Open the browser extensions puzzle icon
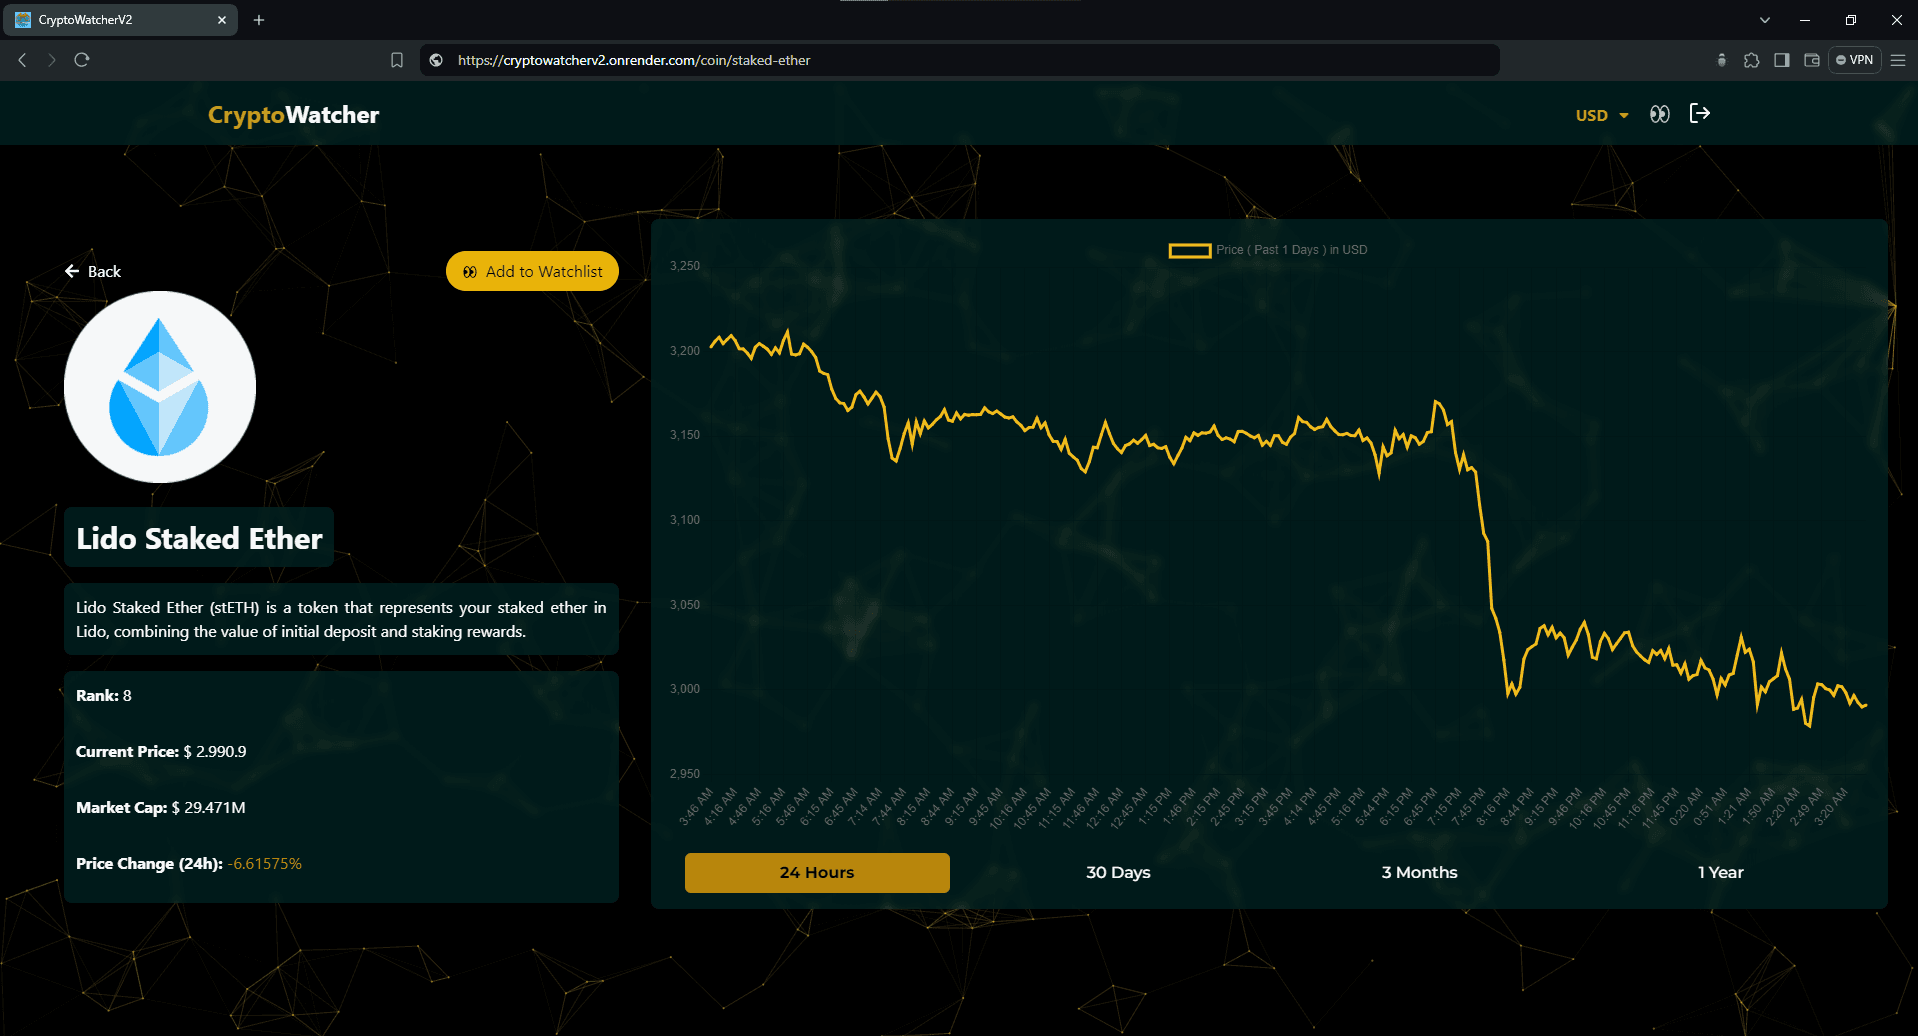Viewport: 1918px width, 1036px height. pyautogui.click(x=1751, y=60)
